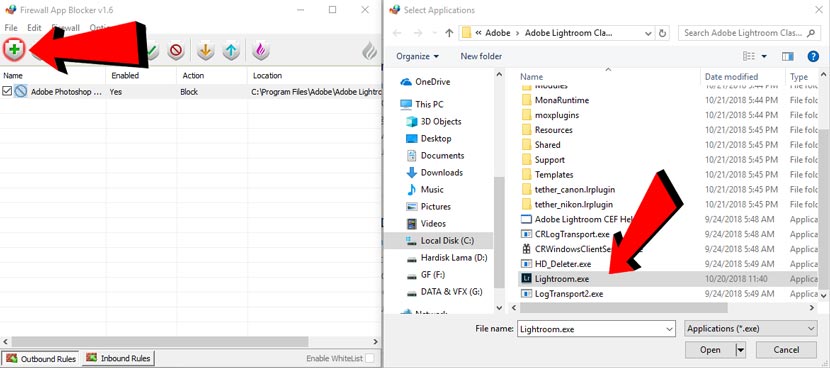Screen dimensions: 830x368
Task: Click the New folder button
Action: (481, 56)
